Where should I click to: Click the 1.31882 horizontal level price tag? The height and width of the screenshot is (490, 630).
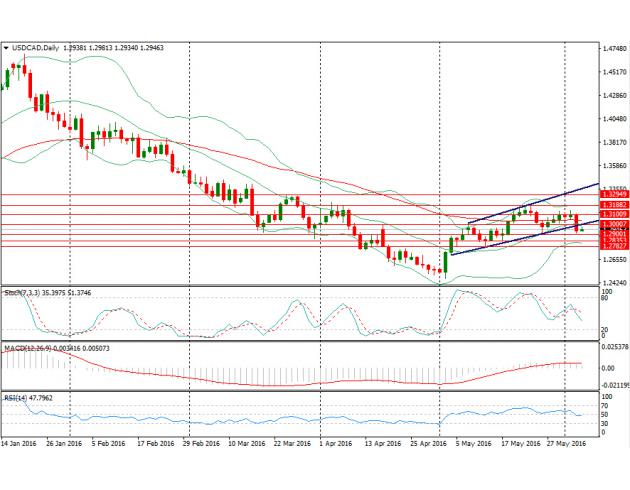click(x=612, y=204)
